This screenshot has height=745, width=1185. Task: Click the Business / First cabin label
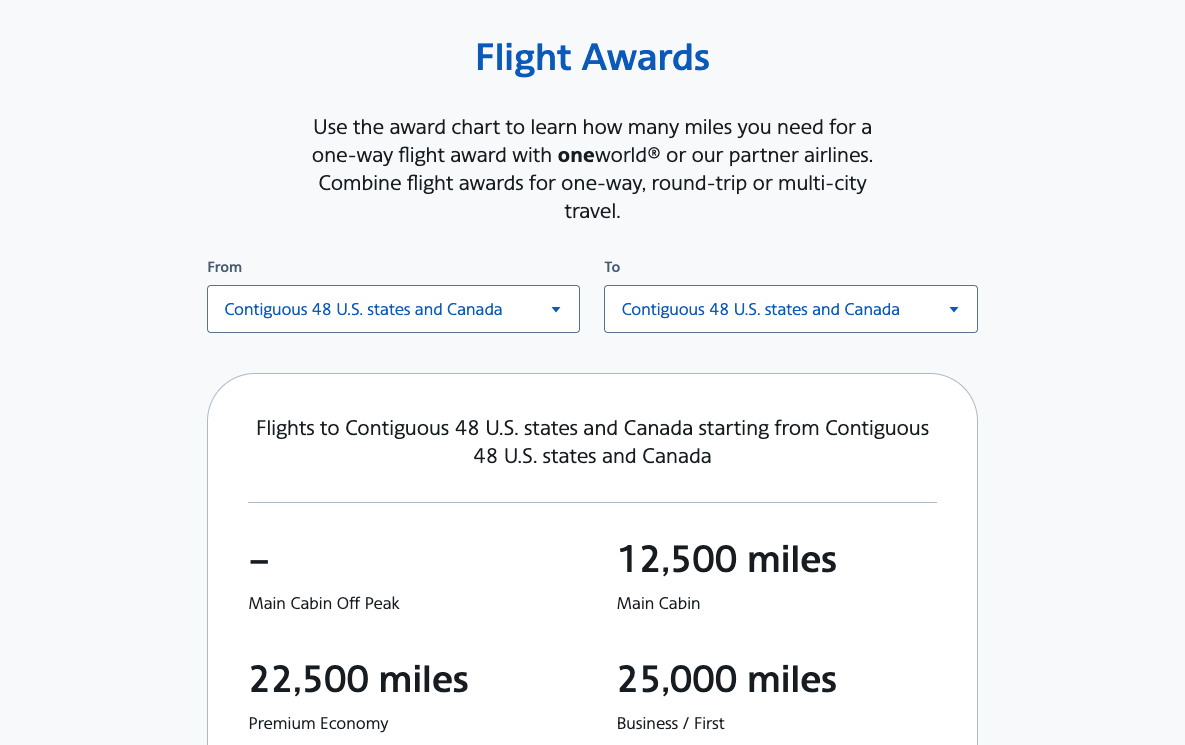[x=670, y=723]
